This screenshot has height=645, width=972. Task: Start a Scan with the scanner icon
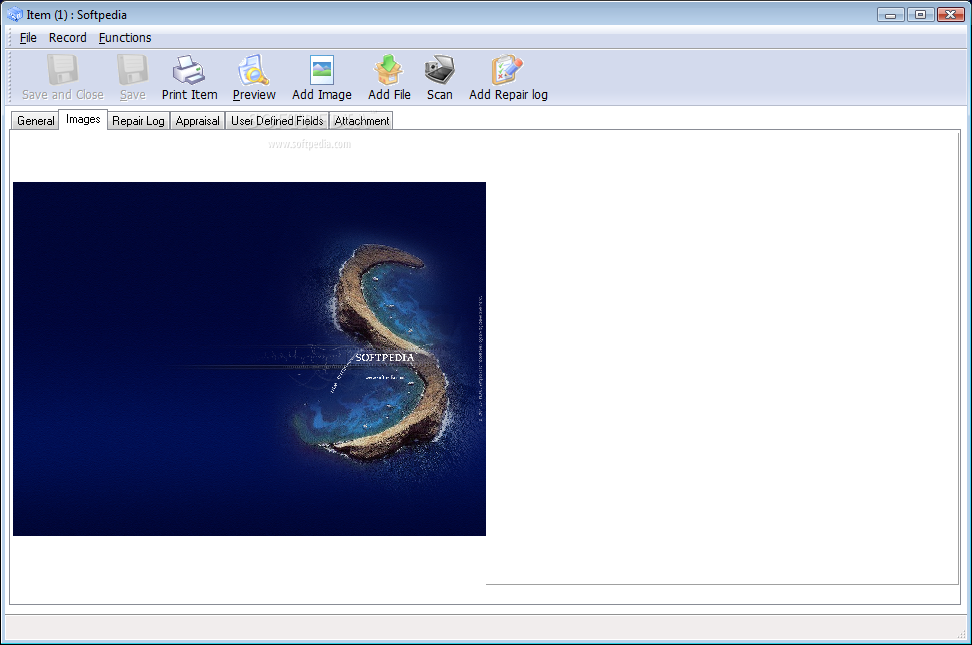440,69
